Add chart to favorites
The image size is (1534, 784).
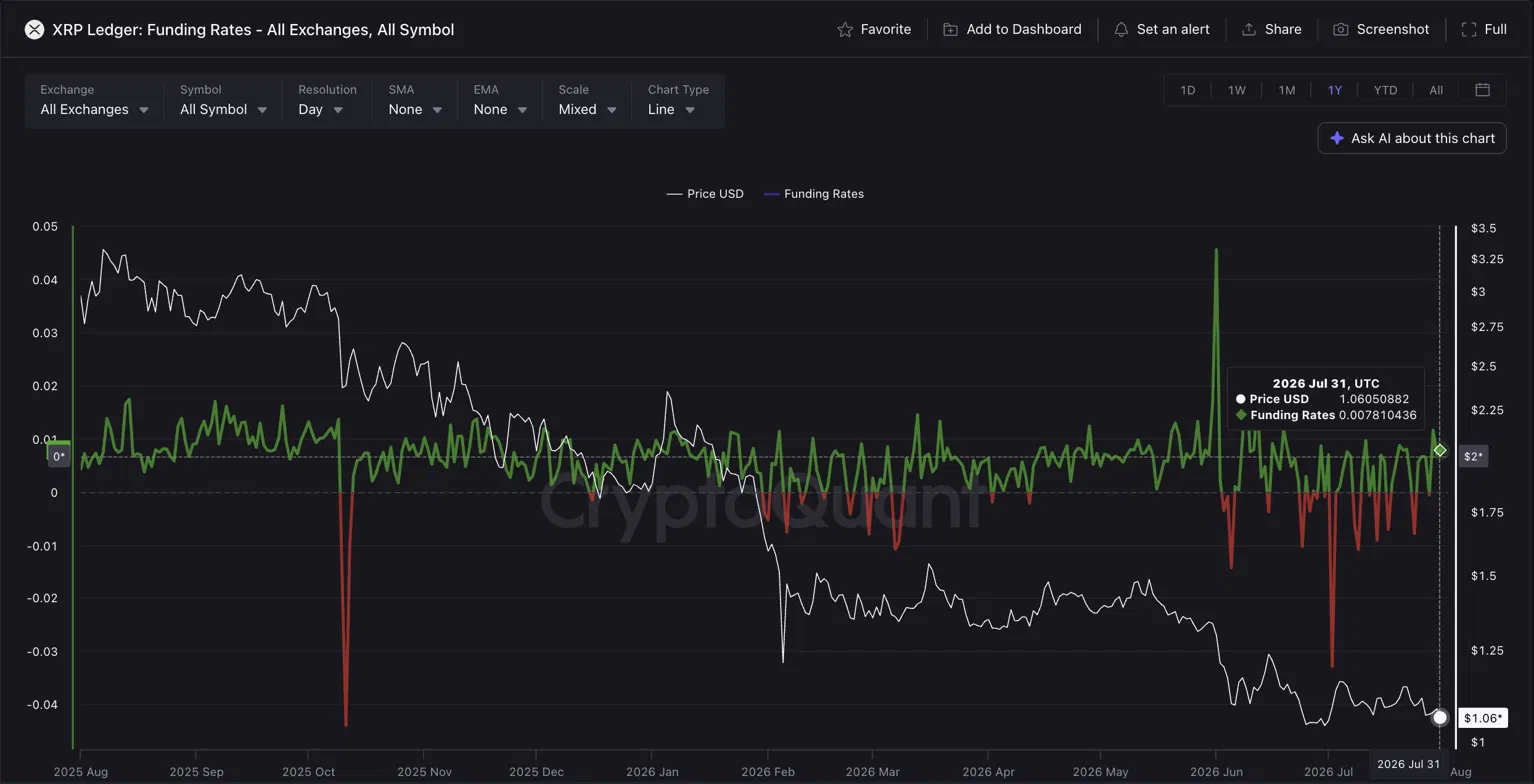(874, 30)
